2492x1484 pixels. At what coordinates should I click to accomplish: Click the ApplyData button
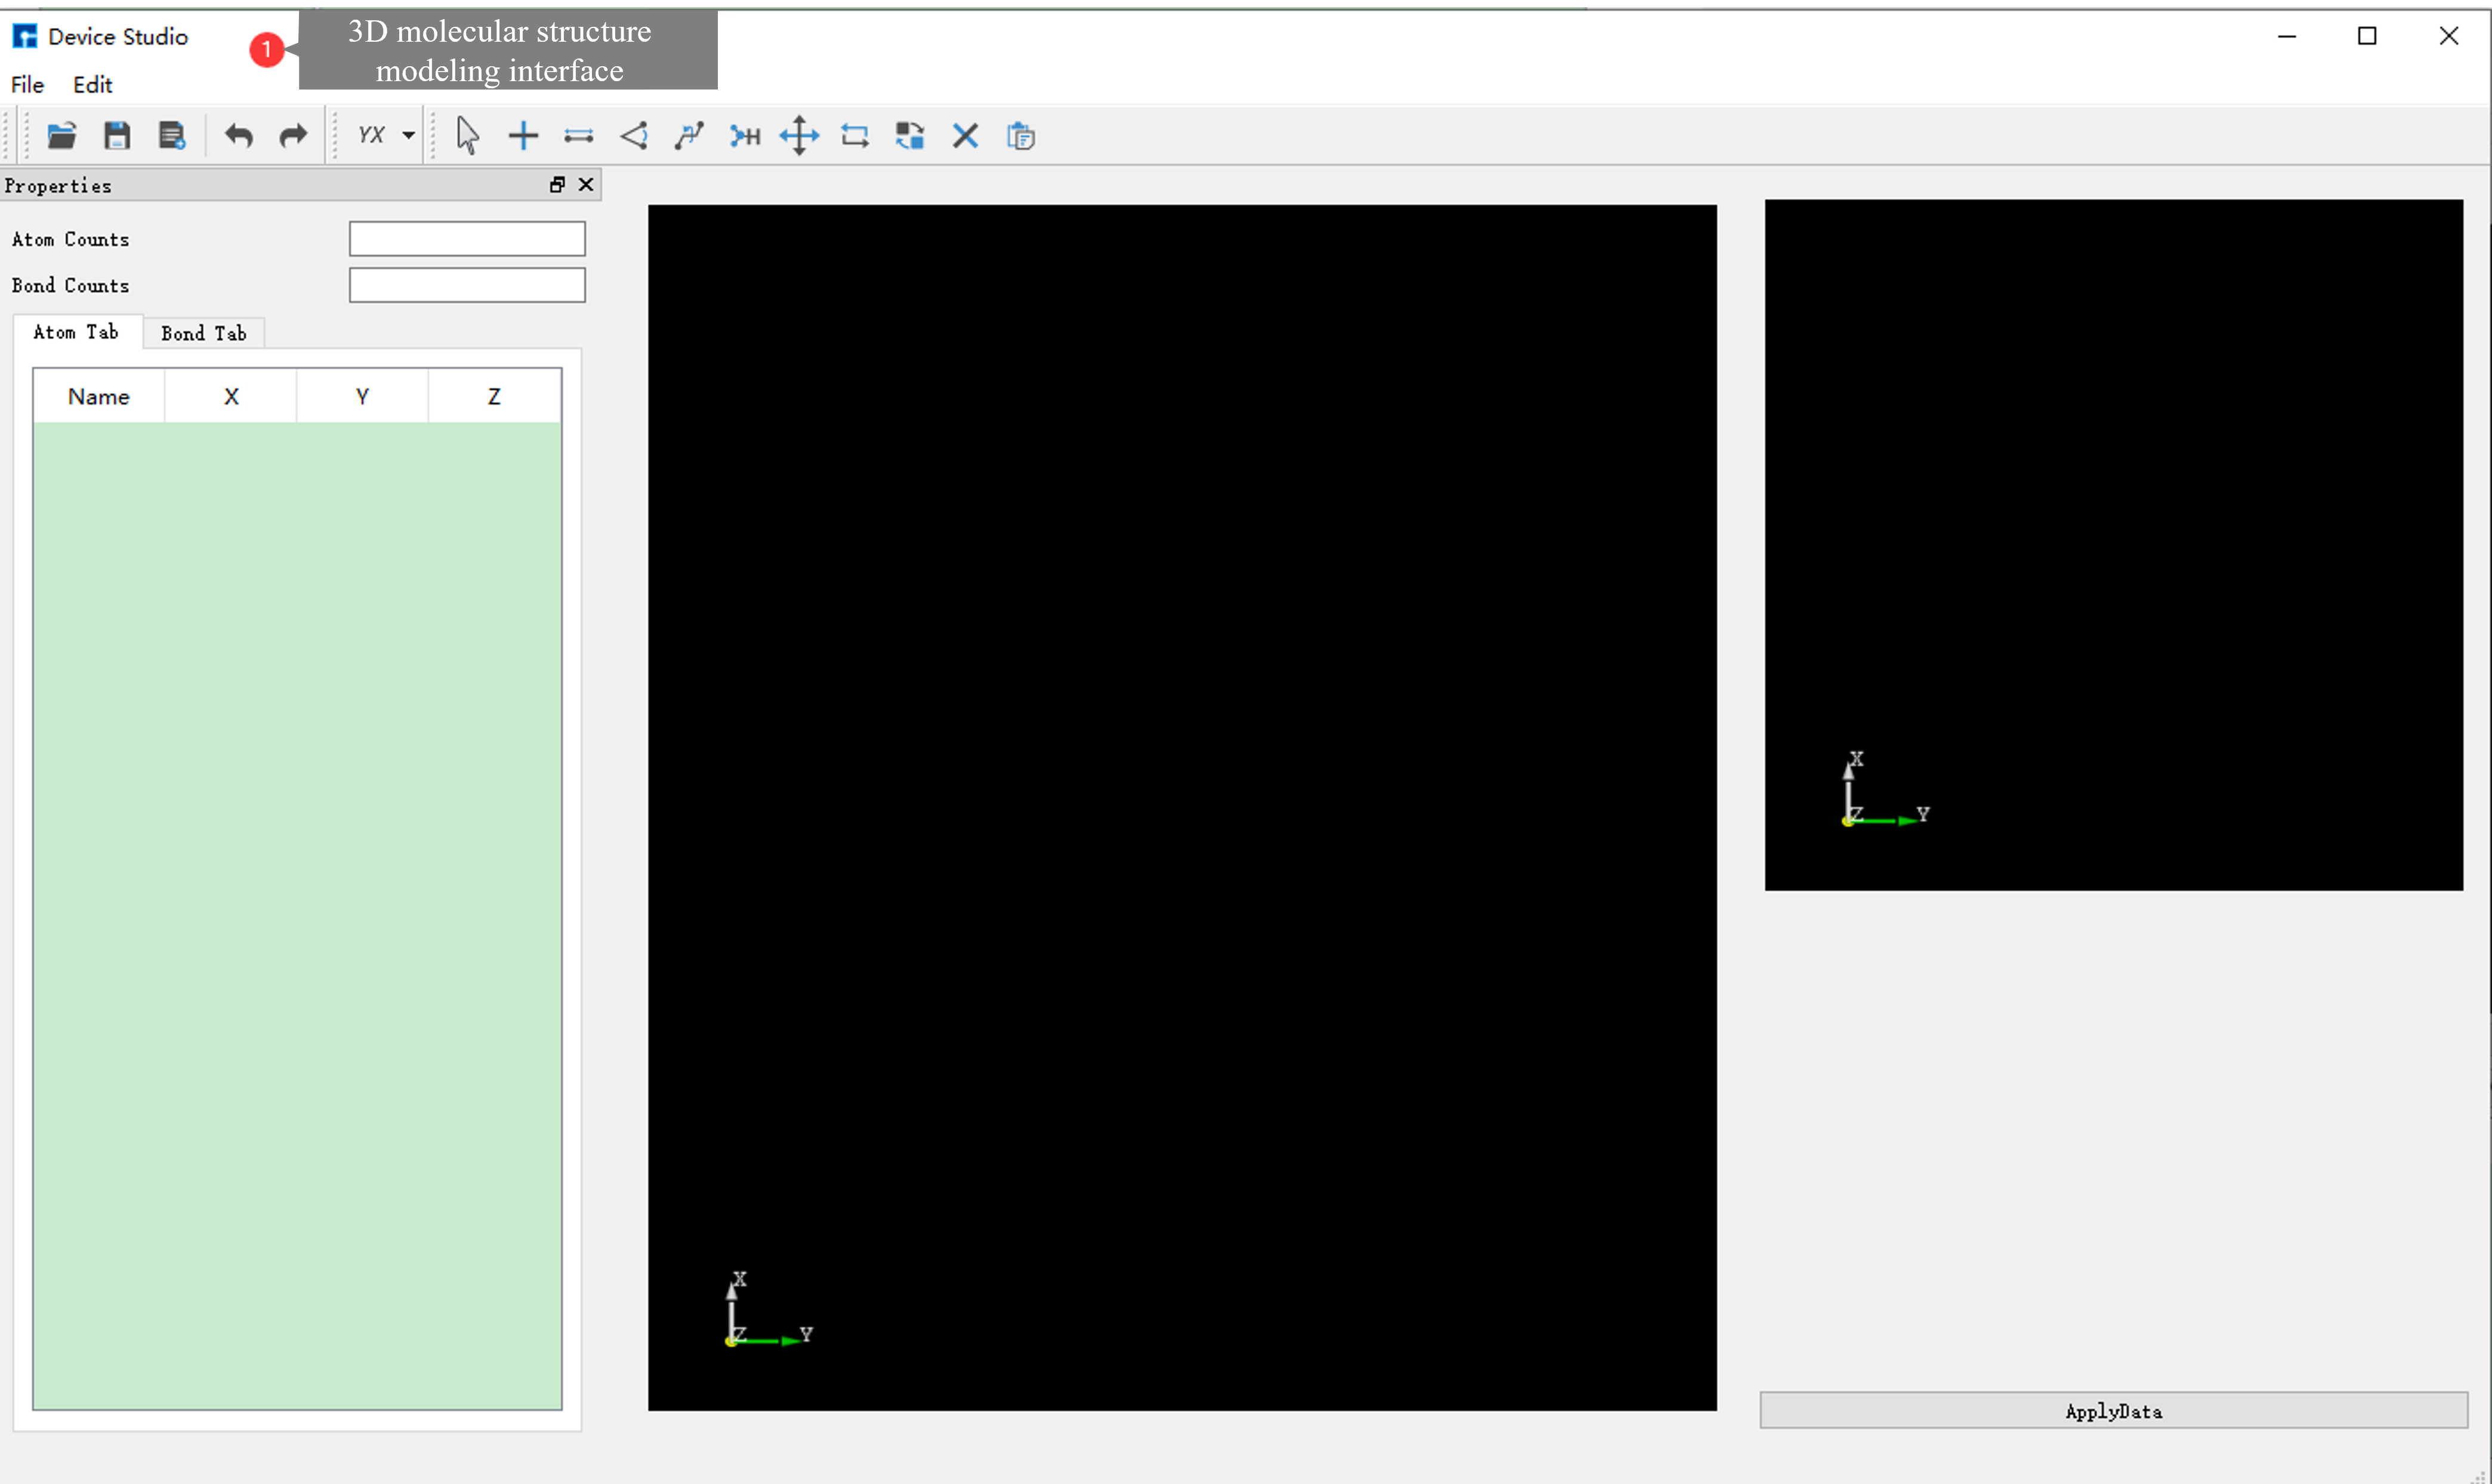[2113, 1411]
